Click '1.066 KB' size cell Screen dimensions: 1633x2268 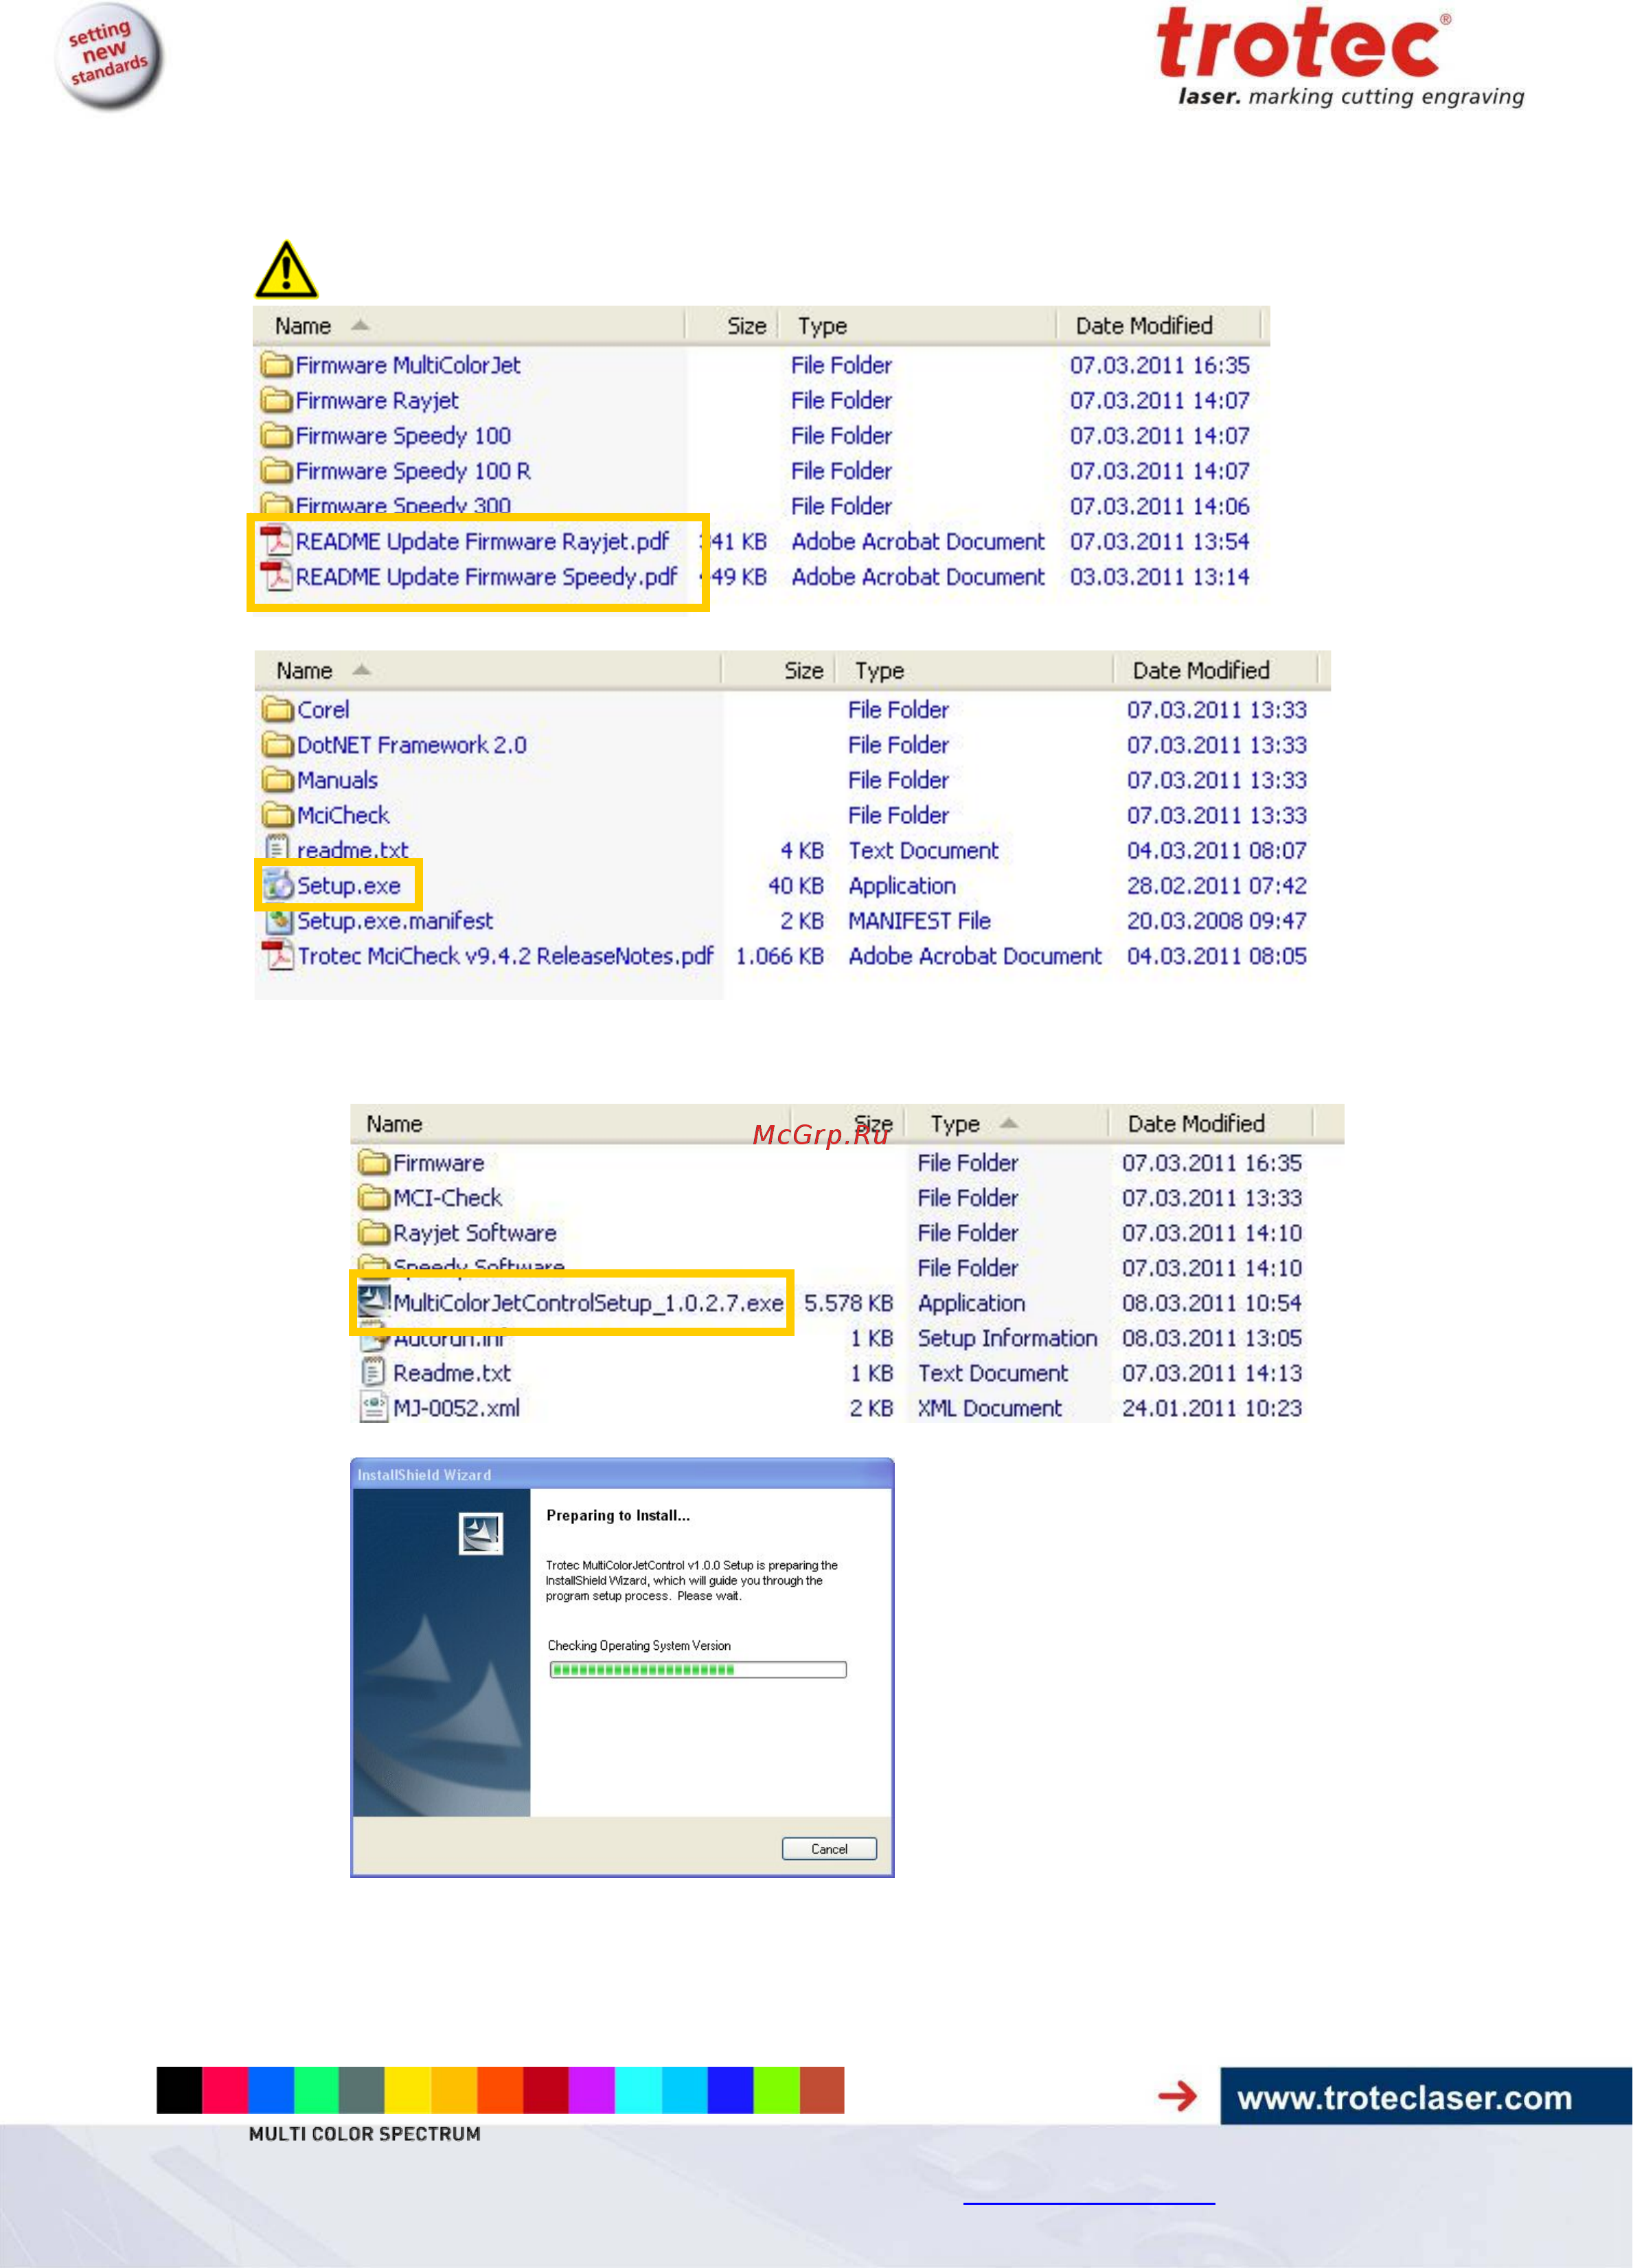[x=780, y=956]
